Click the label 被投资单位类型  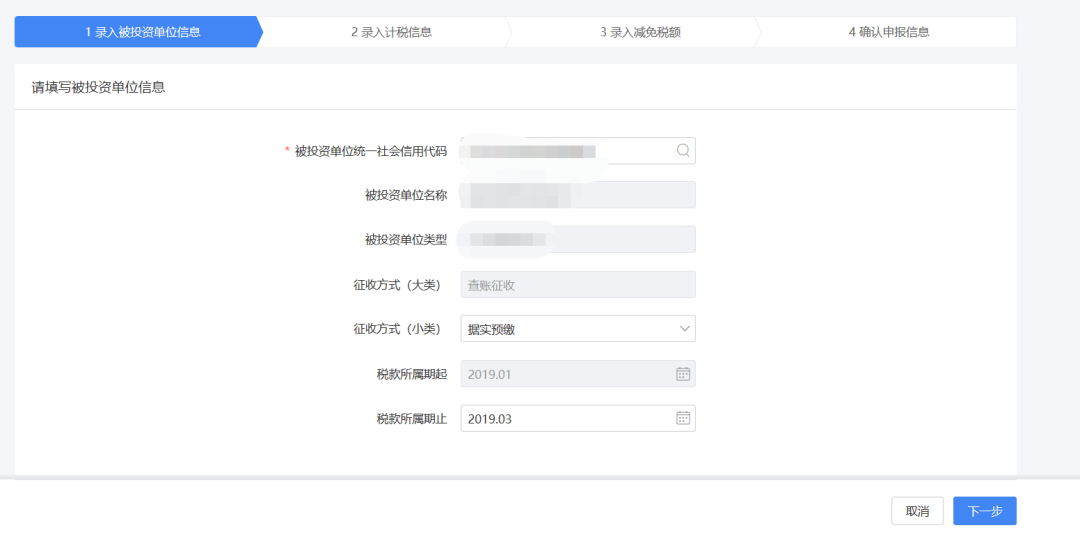(406, 240)
